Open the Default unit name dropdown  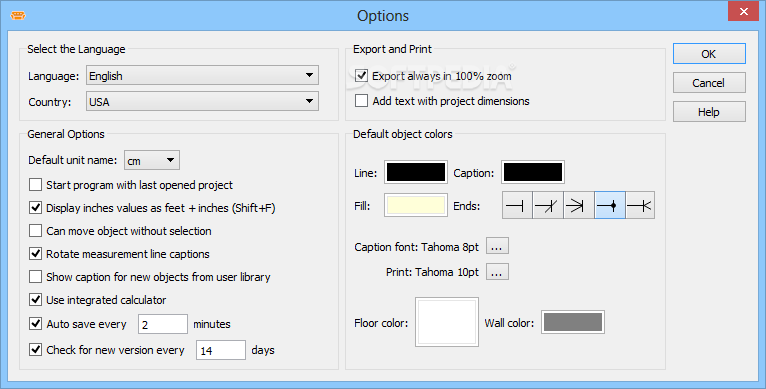click(152, 160)
